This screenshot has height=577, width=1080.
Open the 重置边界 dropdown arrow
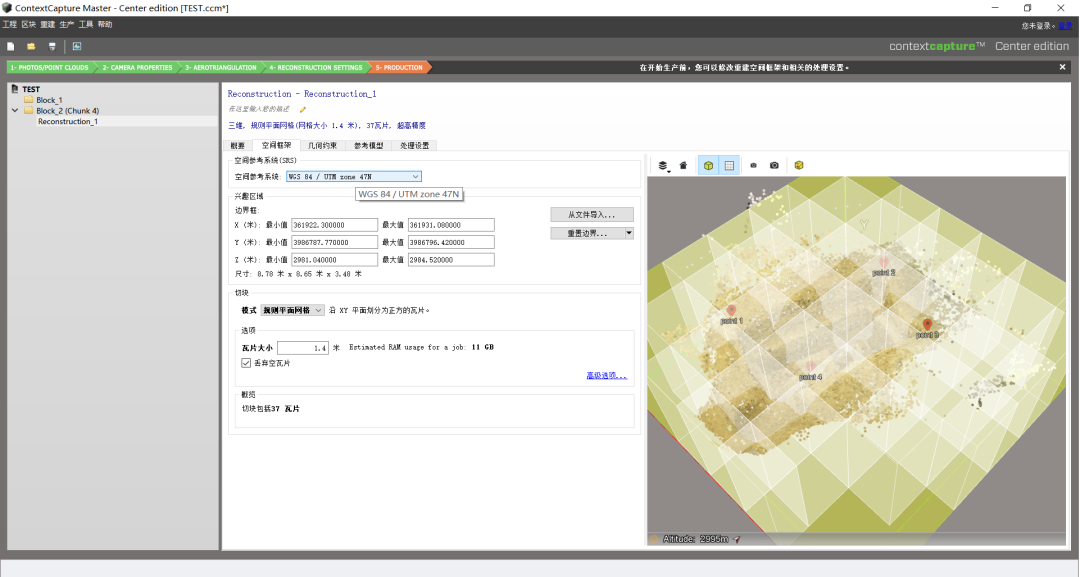(629, 233)
